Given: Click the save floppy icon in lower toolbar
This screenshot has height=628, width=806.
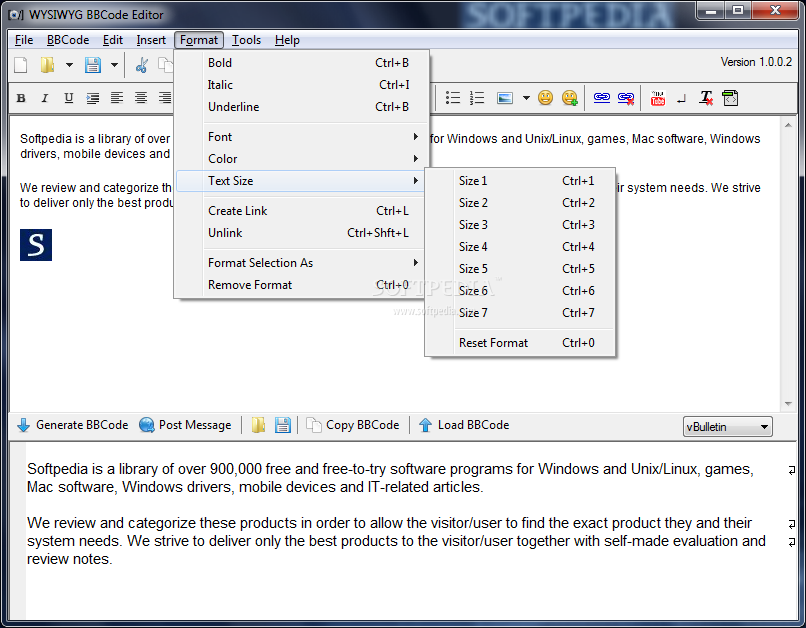Looking at the screenshot, I should (283, 425).
